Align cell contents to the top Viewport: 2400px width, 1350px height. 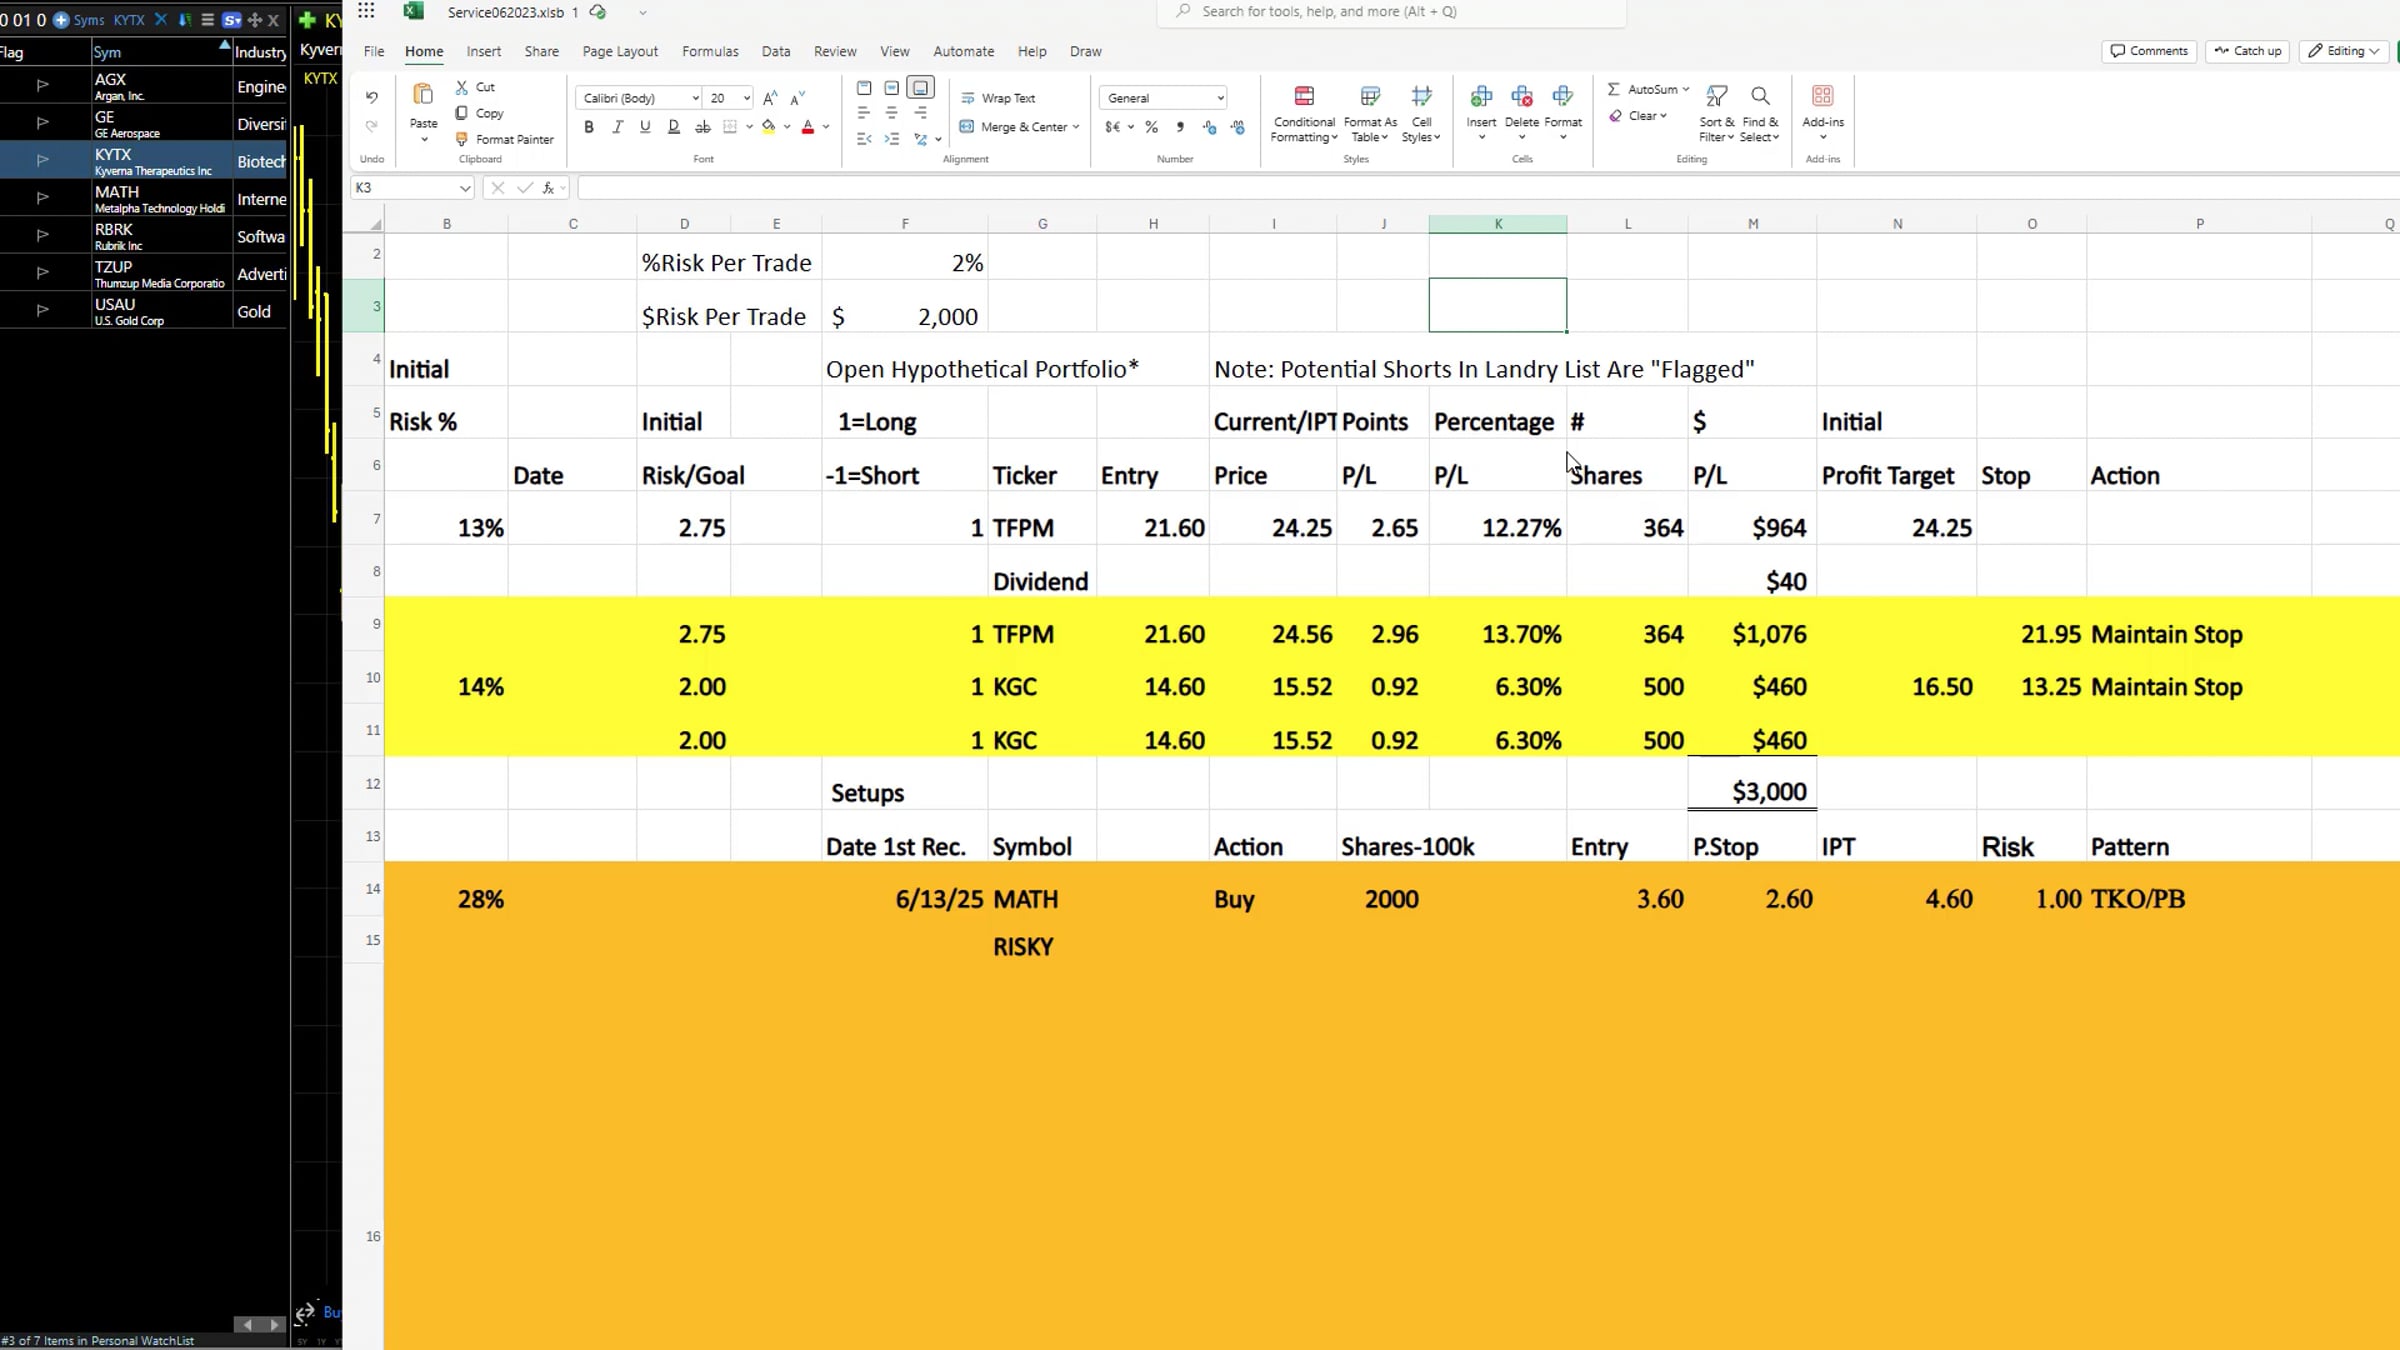(x=864, y=88)
